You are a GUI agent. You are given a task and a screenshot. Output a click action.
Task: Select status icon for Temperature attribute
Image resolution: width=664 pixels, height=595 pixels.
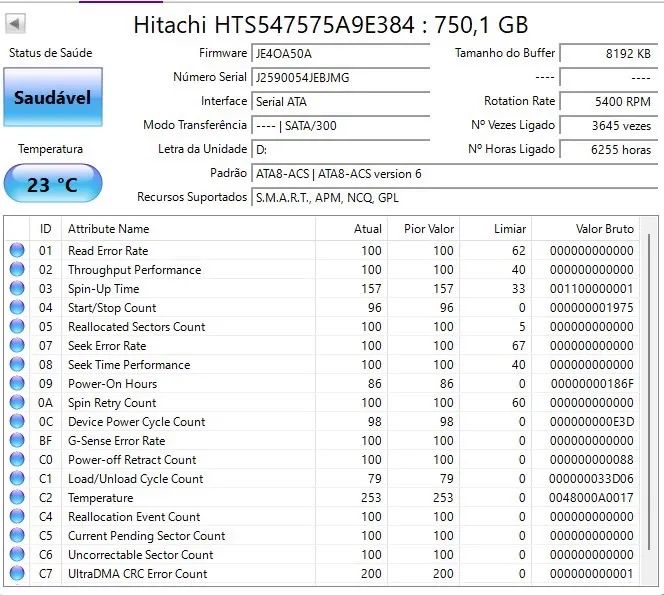17,498
